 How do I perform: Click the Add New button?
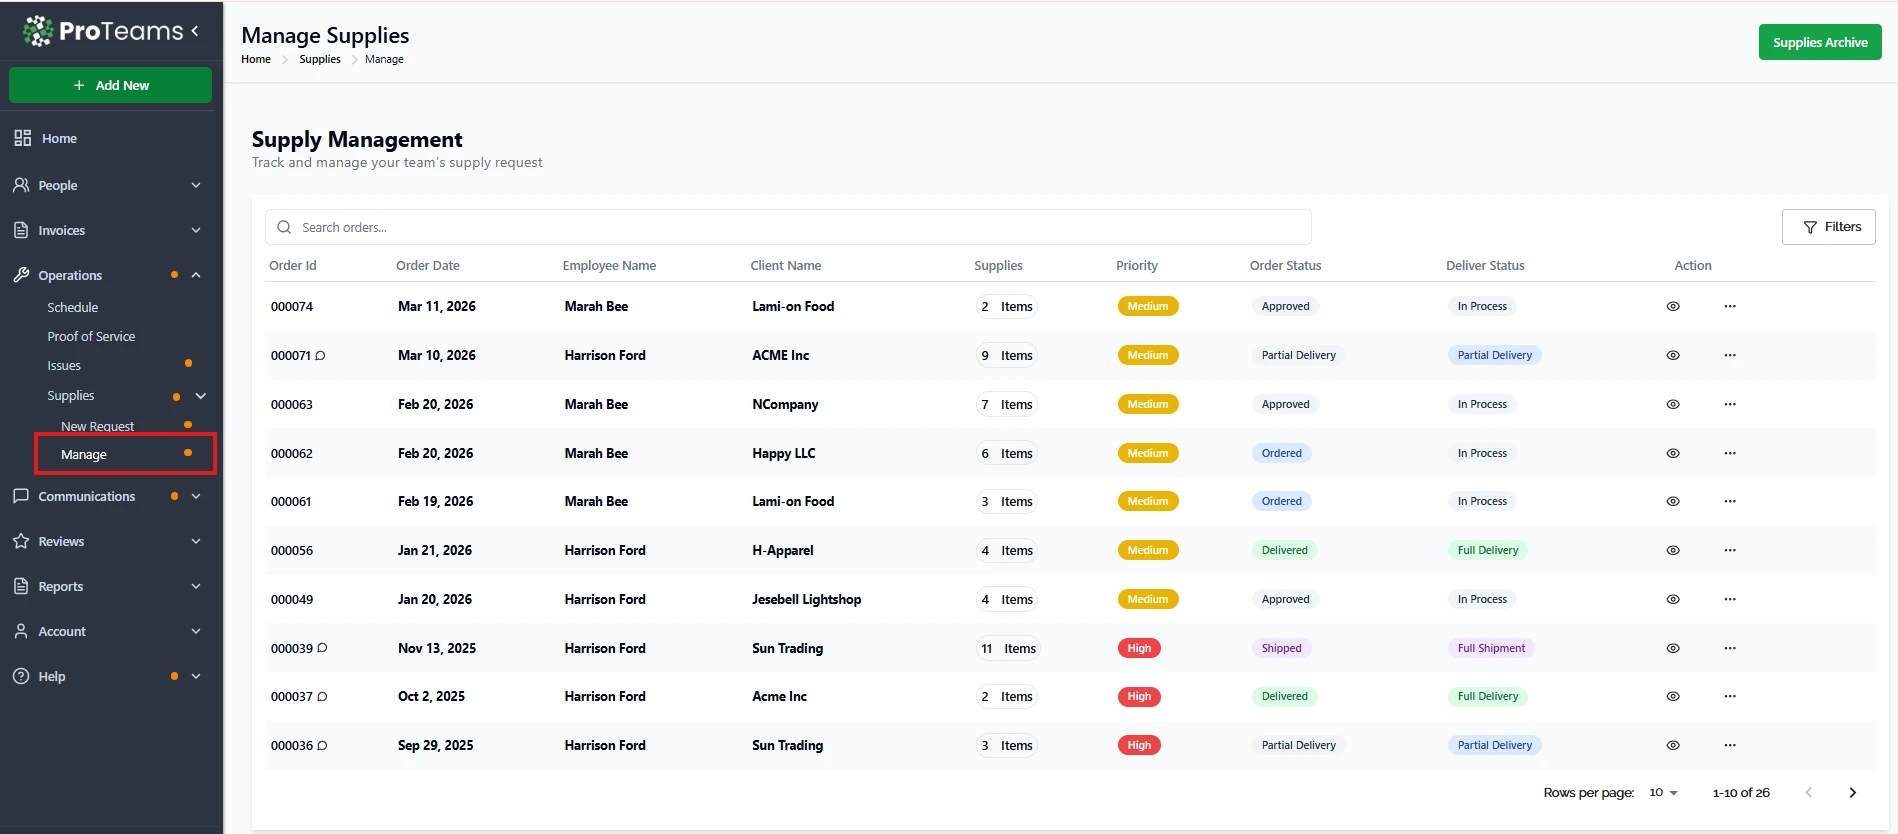[110, 86]
